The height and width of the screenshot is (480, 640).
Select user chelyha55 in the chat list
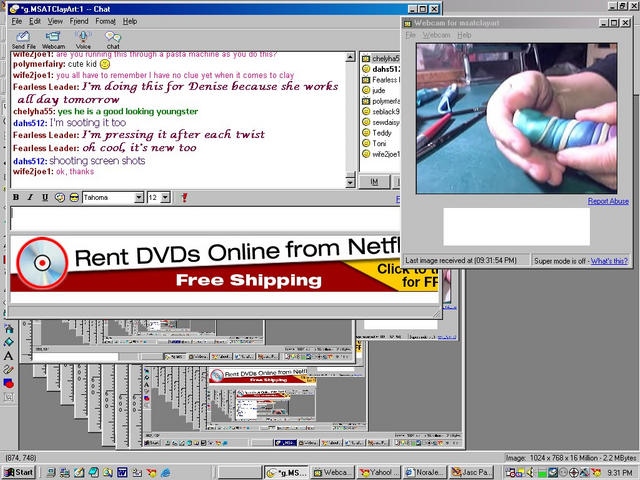[x=380, y=58]
